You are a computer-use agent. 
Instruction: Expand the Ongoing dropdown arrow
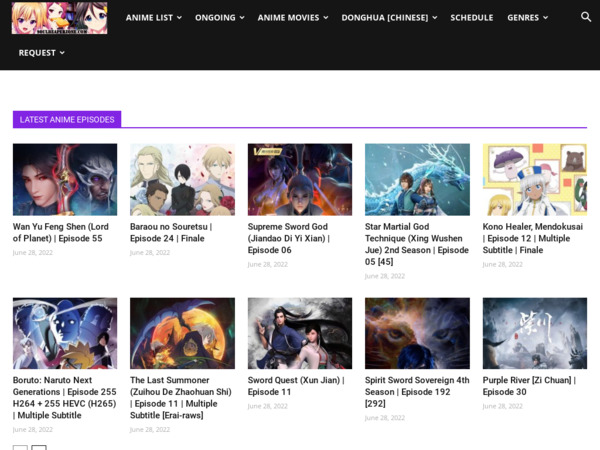[x=242, y=18]
